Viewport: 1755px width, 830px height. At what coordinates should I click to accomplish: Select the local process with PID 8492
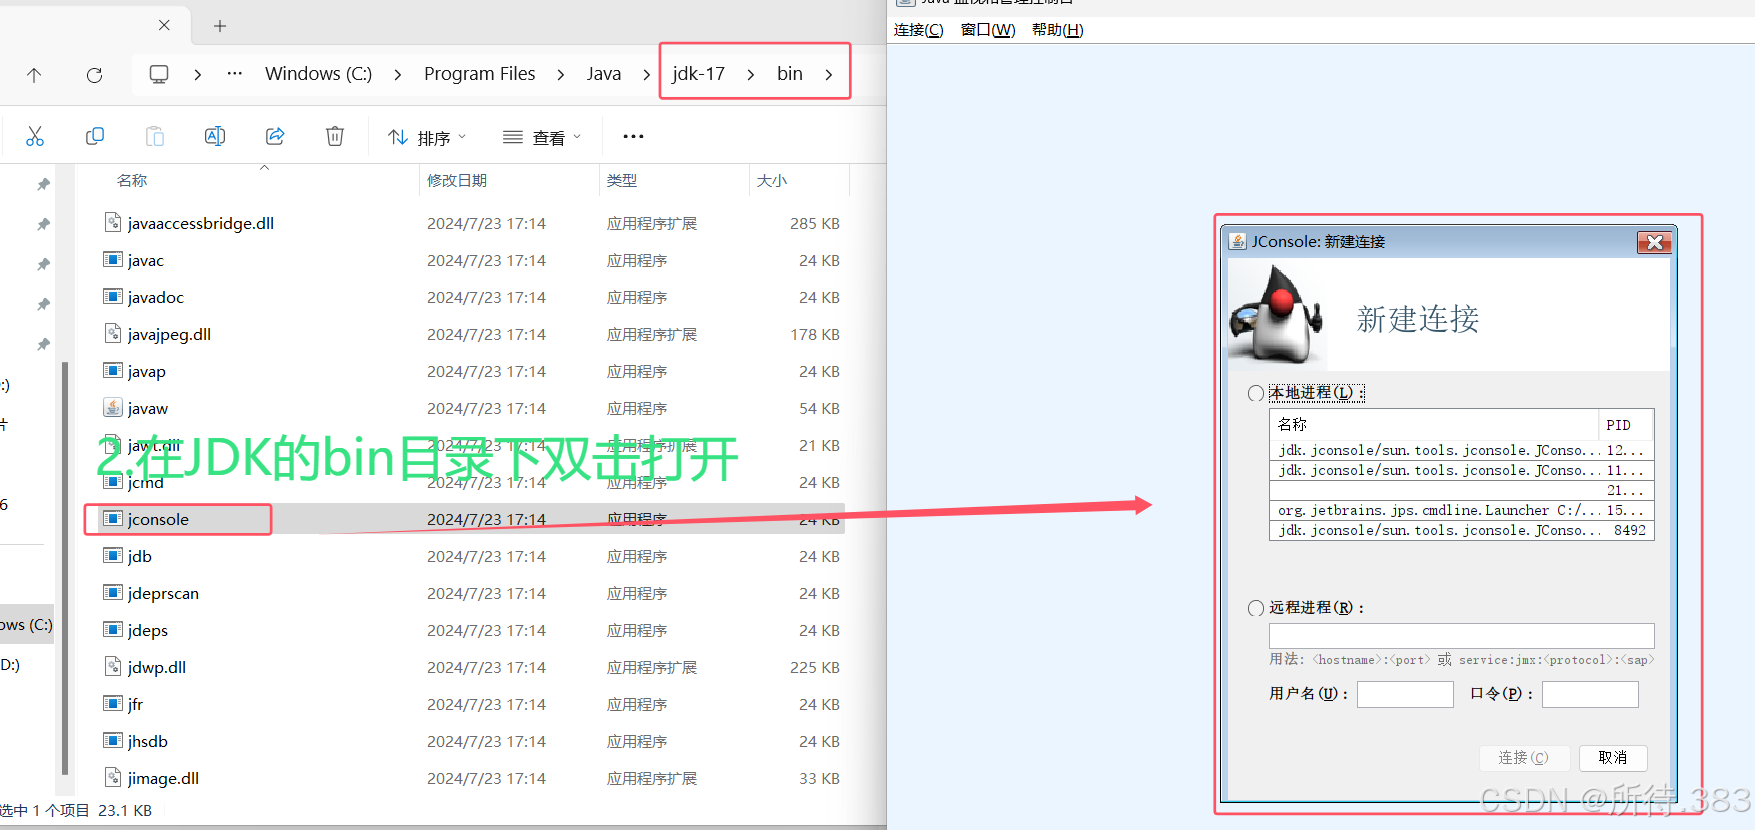pos(1461,530)
